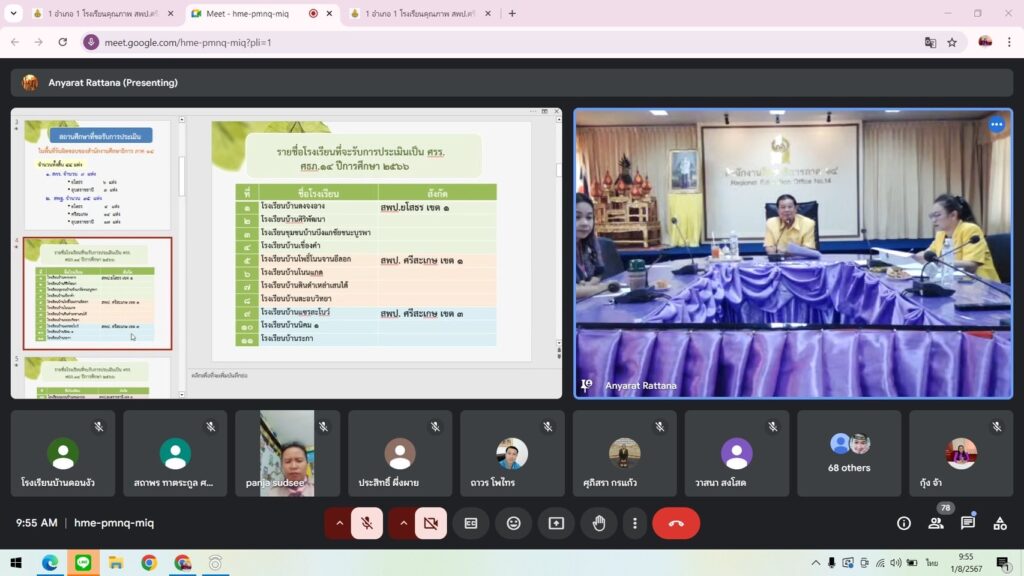
Task: Leave the call with red hang-up button
Action: (x=676, y=523)
